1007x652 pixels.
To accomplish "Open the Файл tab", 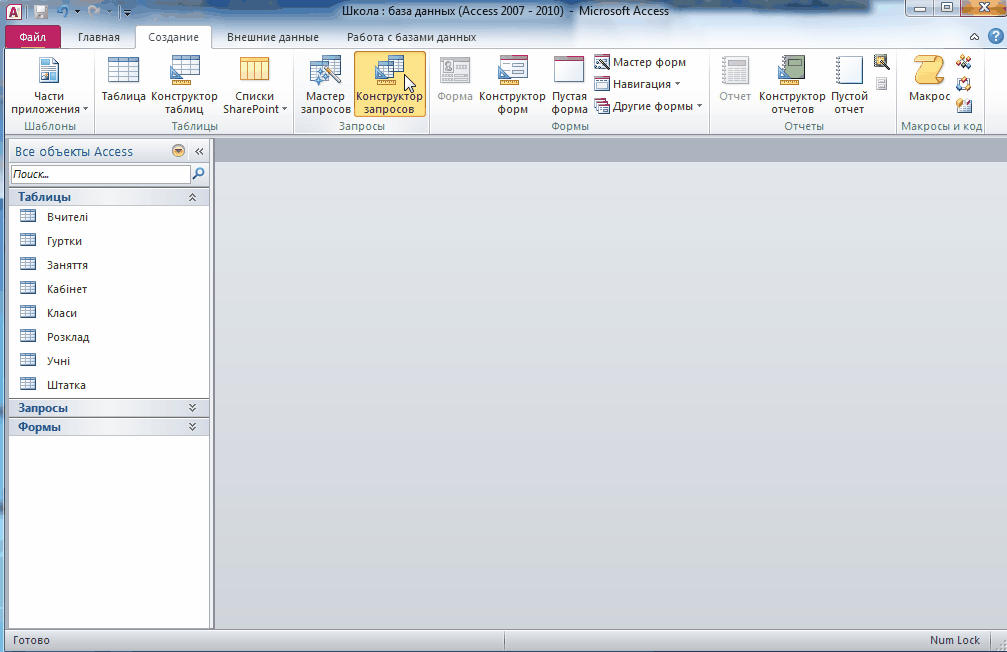I will click(33, 37).
